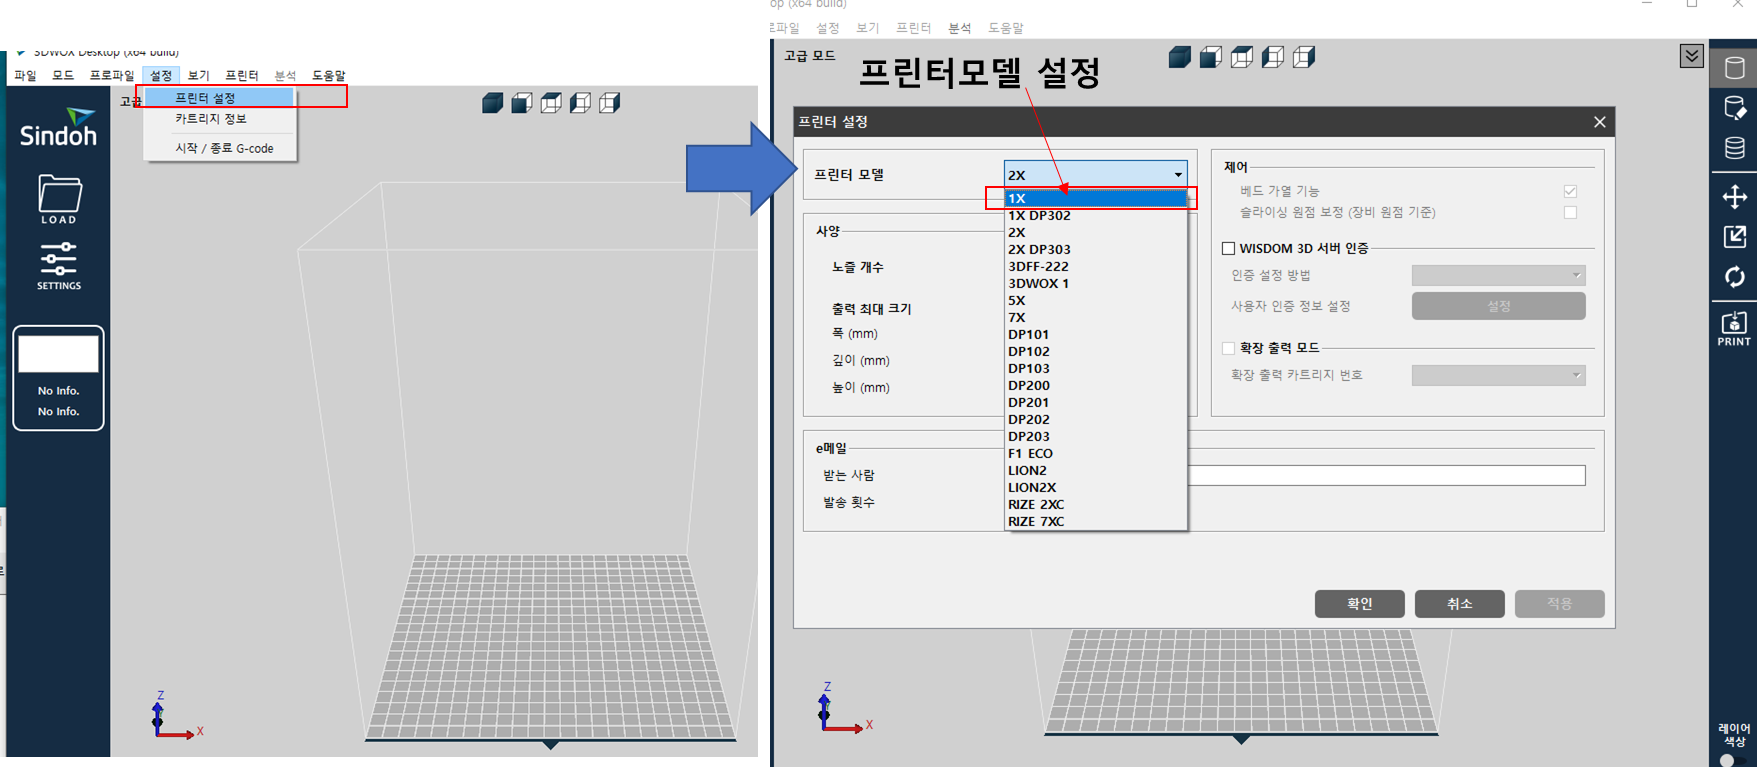The width and height of the screenshot is (1757, 767).
Task: Select 1X DP302 in printer model list
Action: coord(1095,215)
